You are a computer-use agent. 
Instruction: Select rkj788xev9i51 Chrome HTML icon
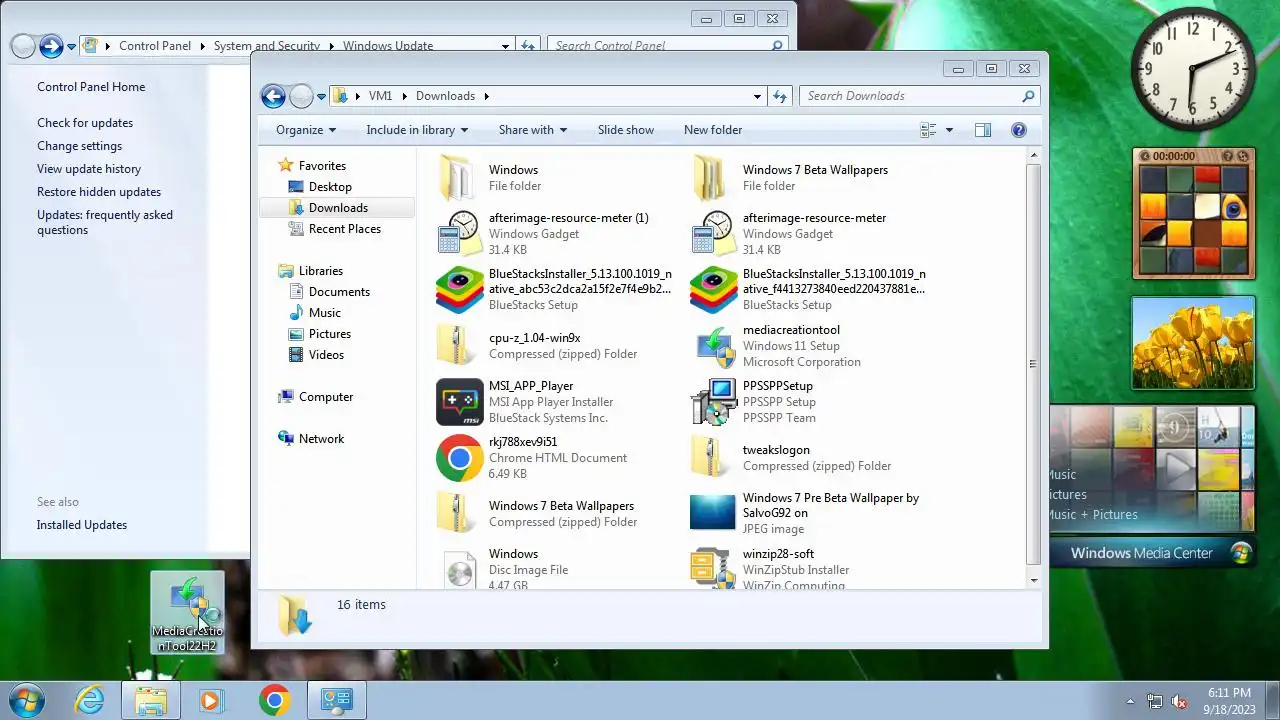[459, 458]
